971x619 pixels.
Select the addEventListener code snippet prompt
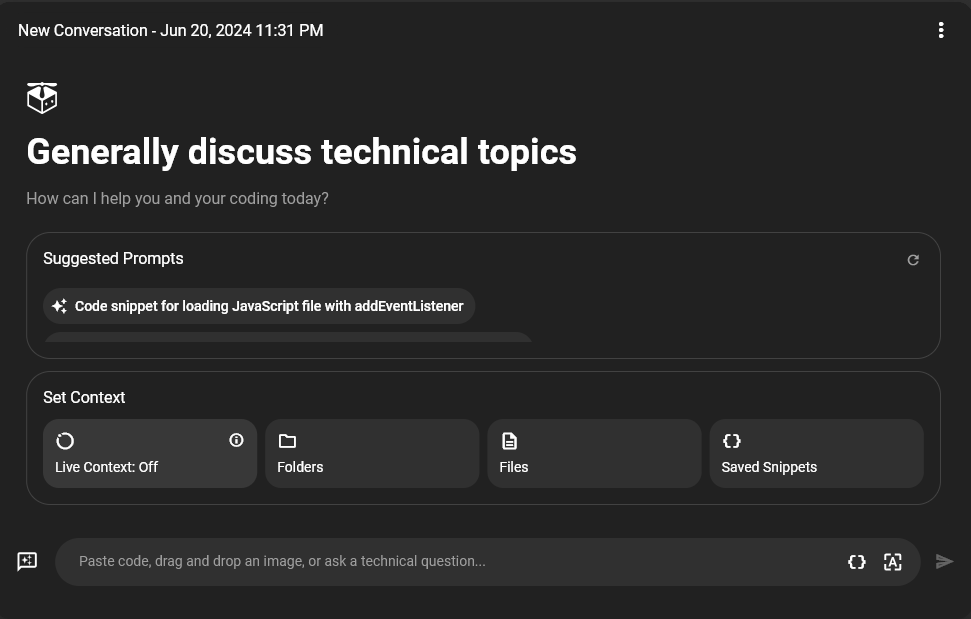268,306
